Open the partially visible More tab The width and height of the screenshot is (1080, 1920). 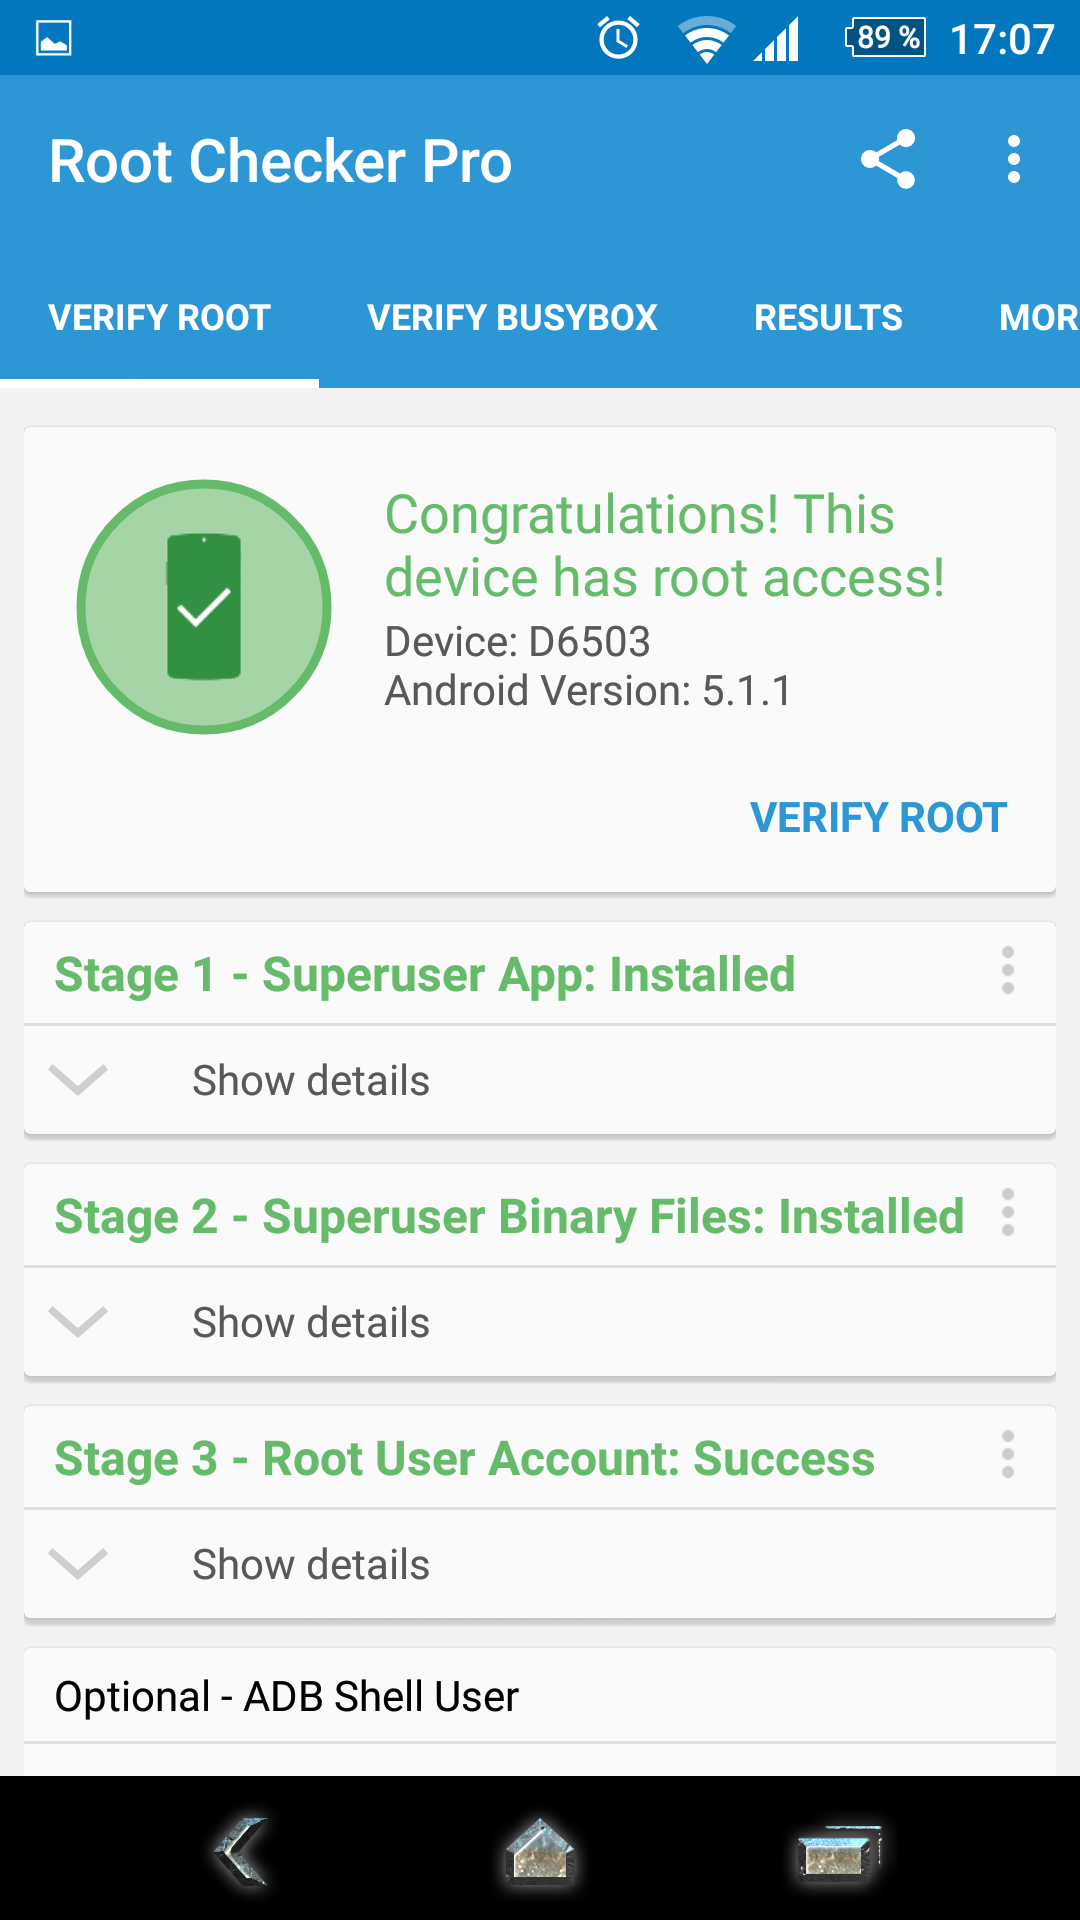tap(1038, 318)
